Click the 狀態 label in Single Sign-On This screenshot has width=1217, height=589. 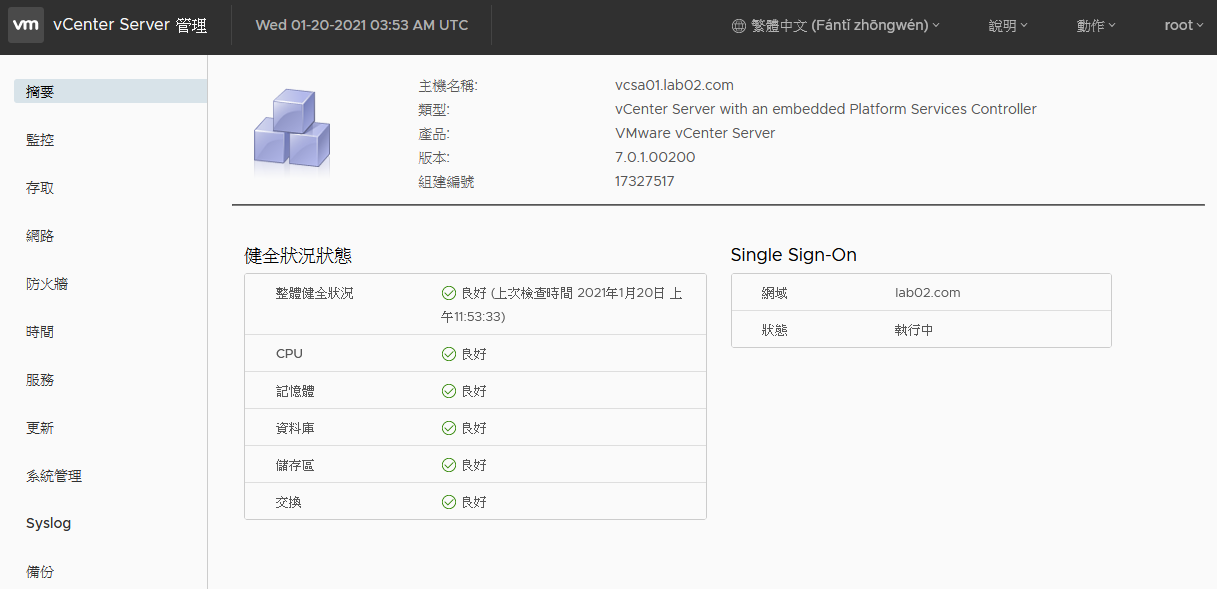[x=775, y=329]
